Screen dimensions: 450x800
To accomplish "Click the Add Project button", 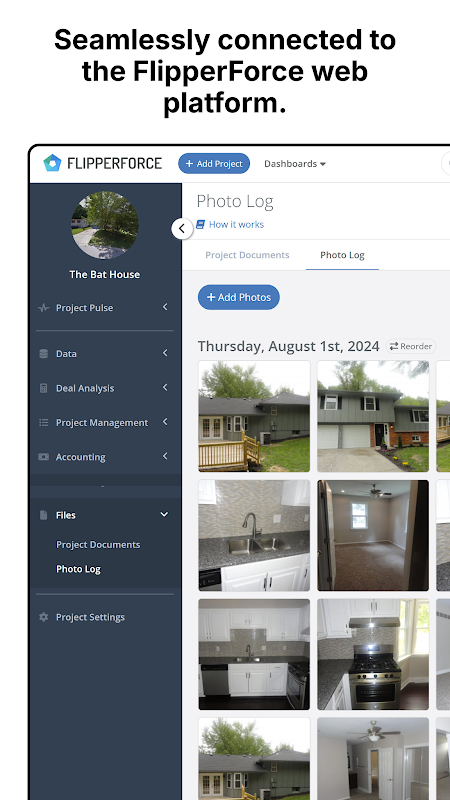I will click(x=214, y=163).
